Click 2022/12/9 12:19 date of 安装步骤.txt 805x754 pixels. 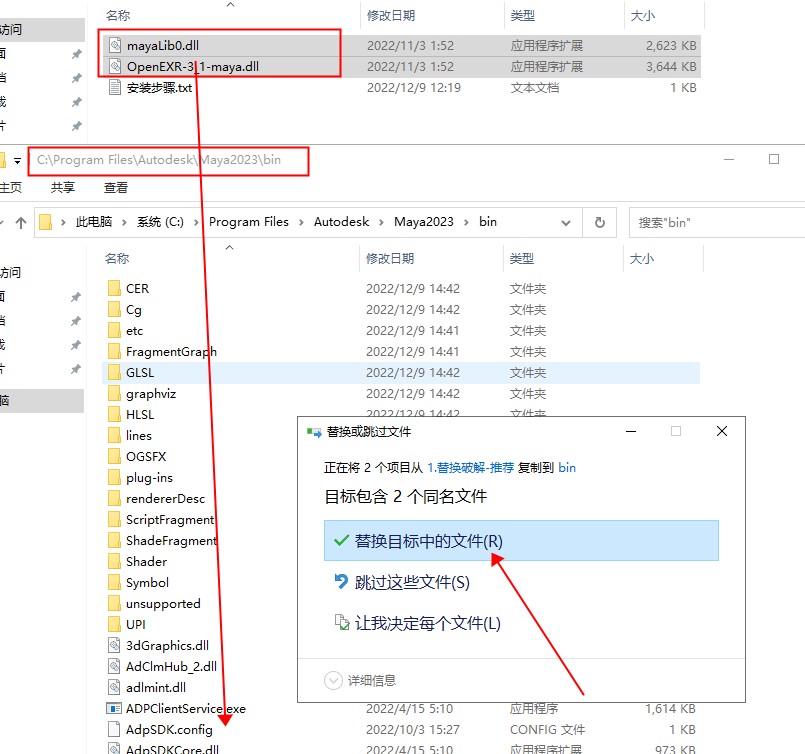414,88
